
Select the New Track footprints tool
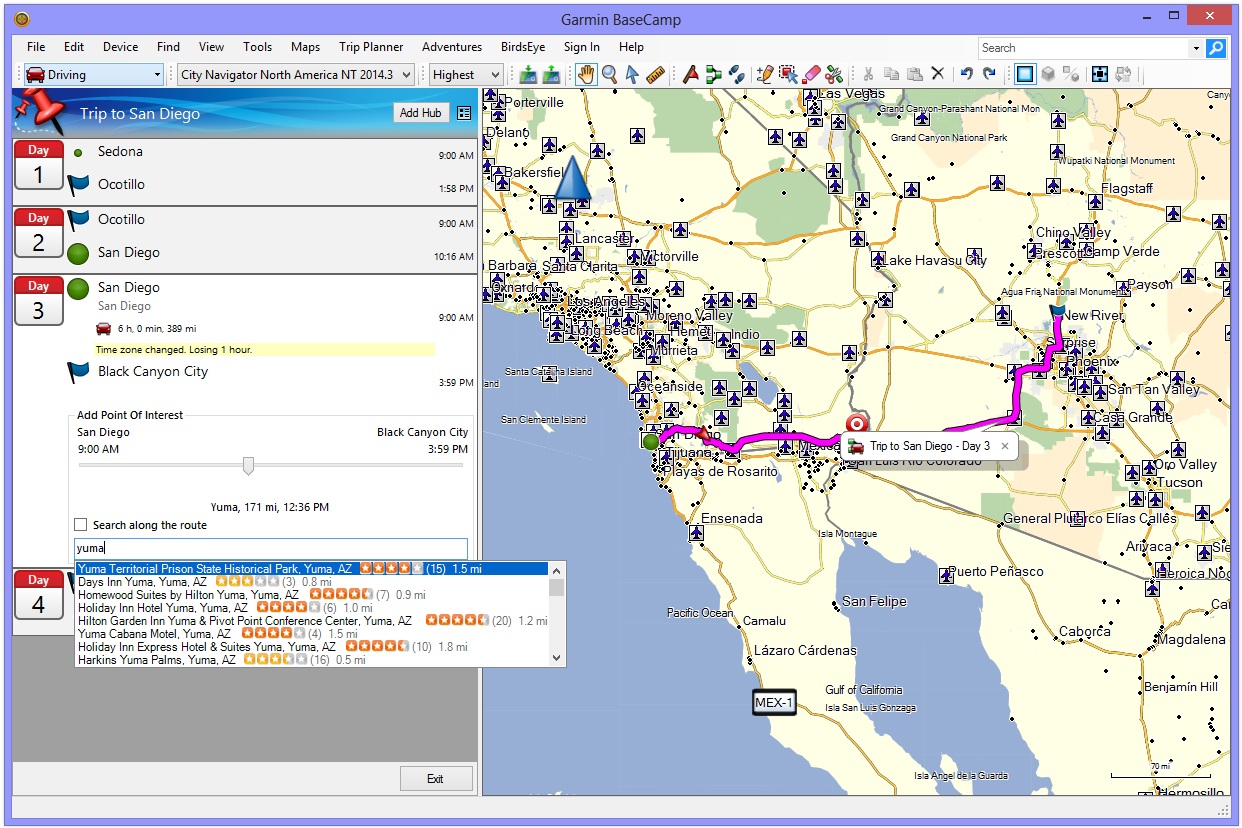(736, 74)
